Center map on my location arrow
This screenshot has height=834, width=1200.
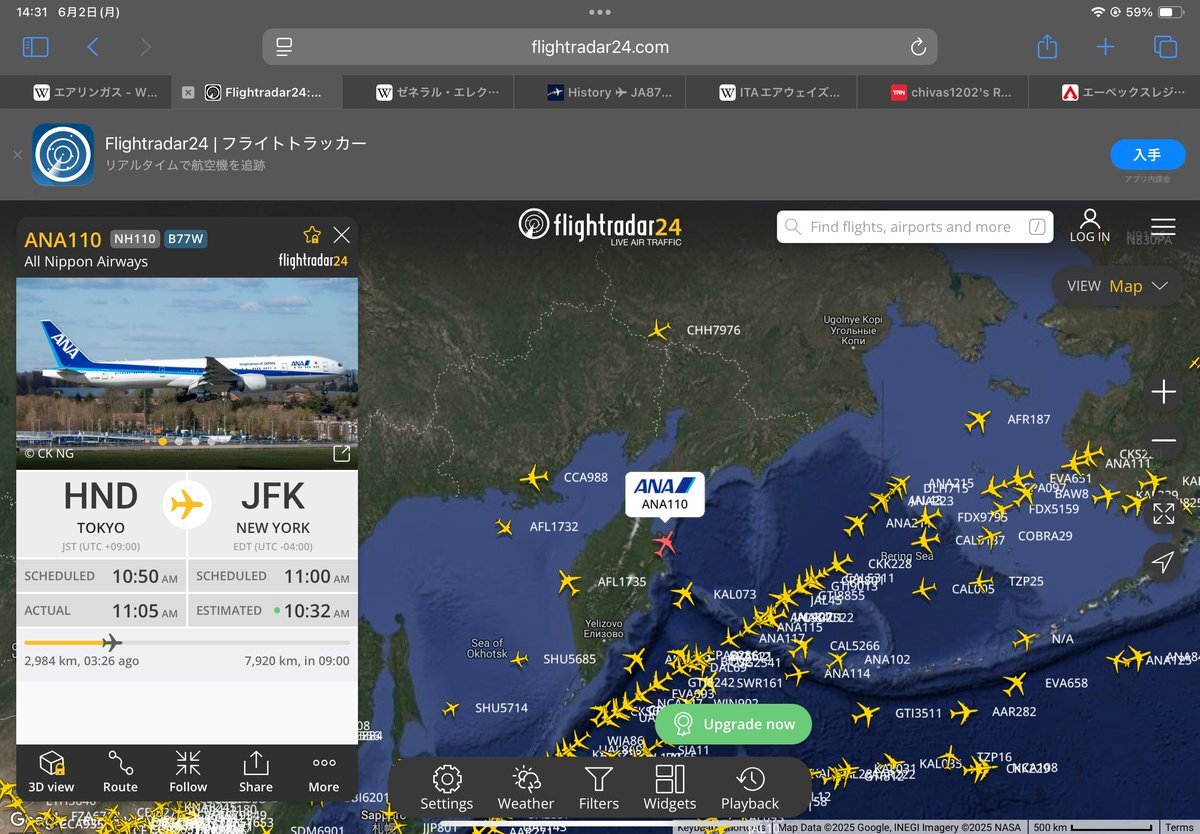pyautogui.click(x=1163, y=562)
